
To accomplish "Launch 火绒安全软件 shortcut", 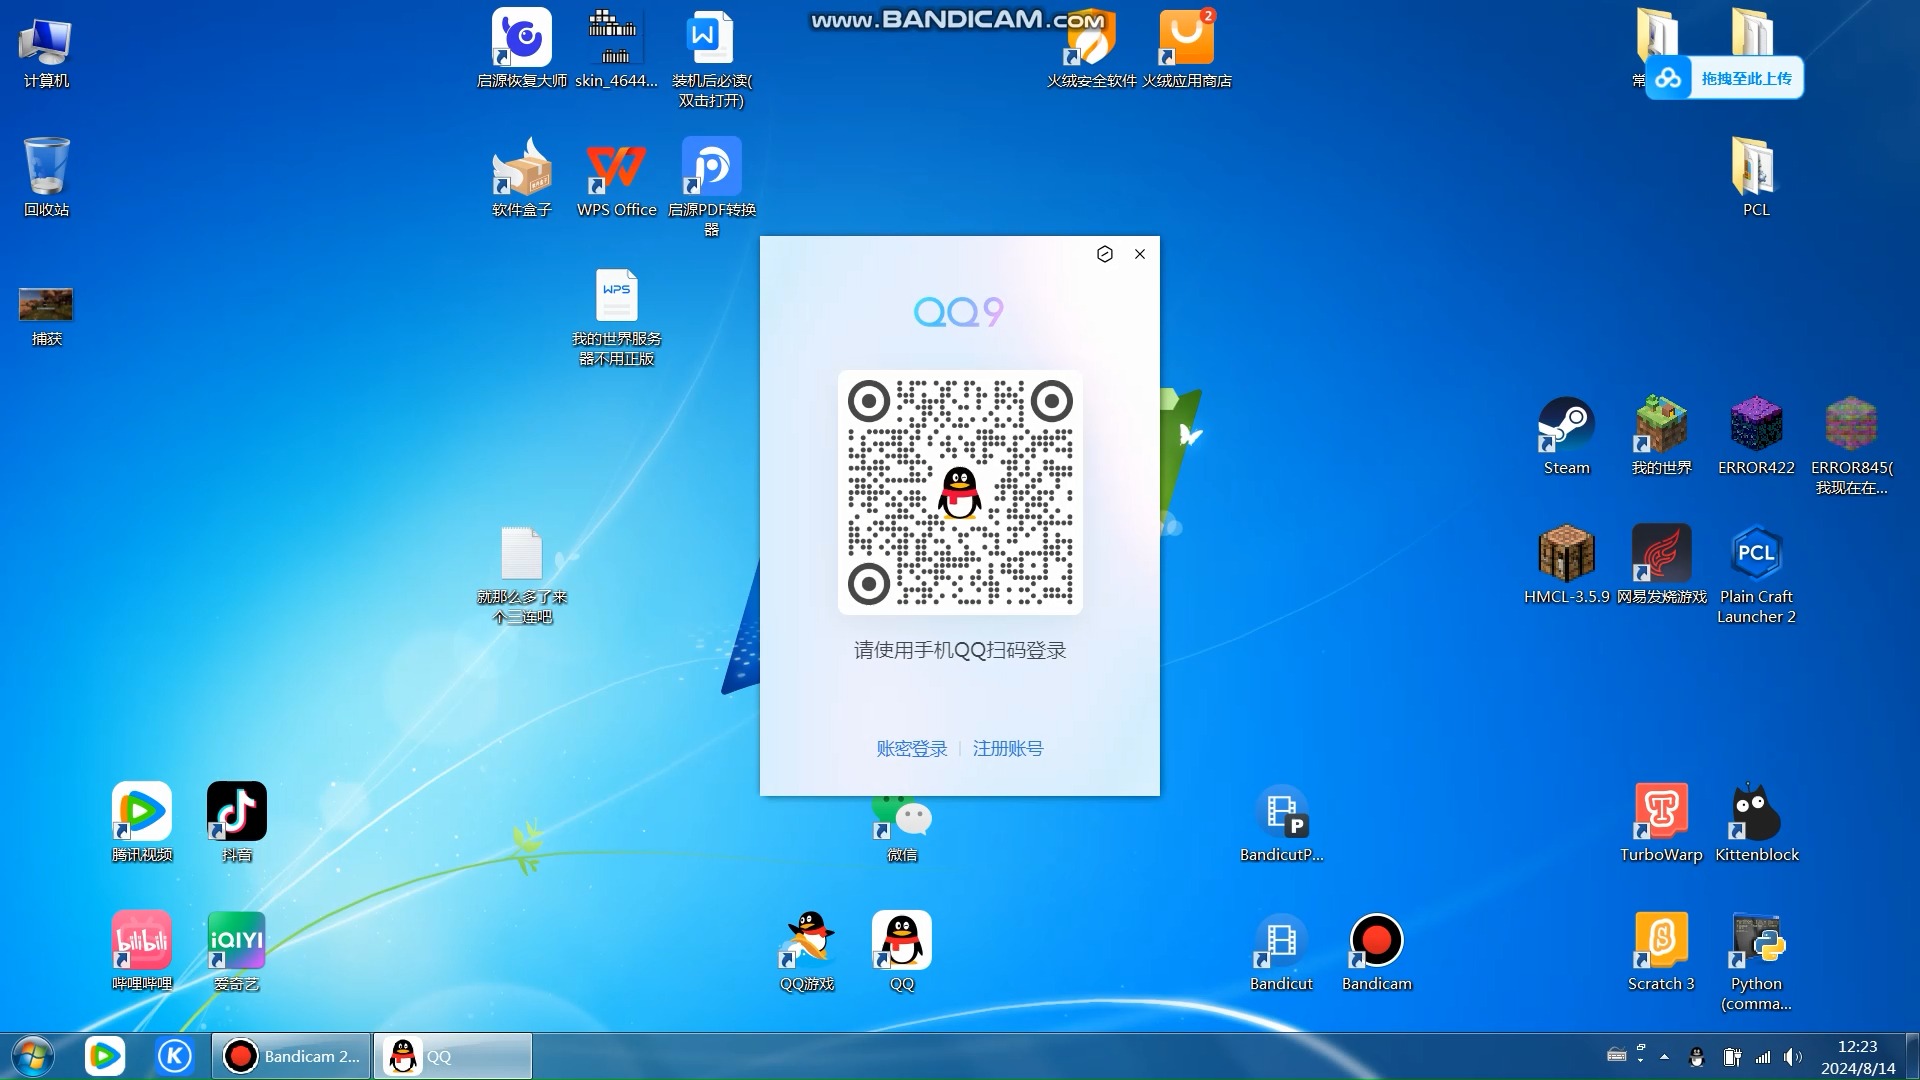I will click(x=1091, y=48).
